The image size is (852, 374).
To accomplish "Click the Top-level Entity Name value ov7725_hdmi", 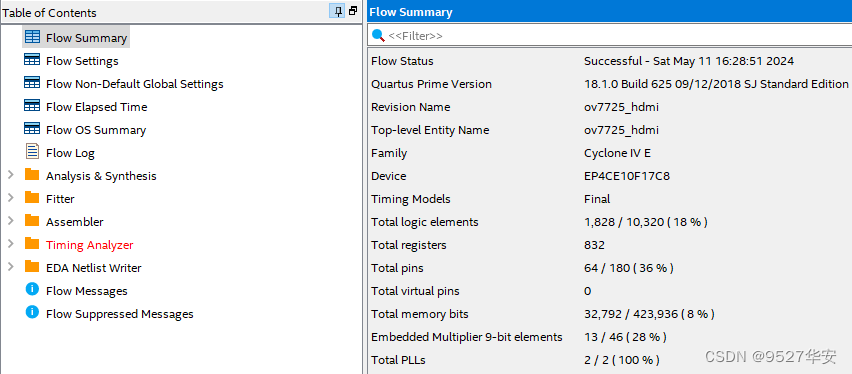I will pyautogui.click(x=621, y=130).
